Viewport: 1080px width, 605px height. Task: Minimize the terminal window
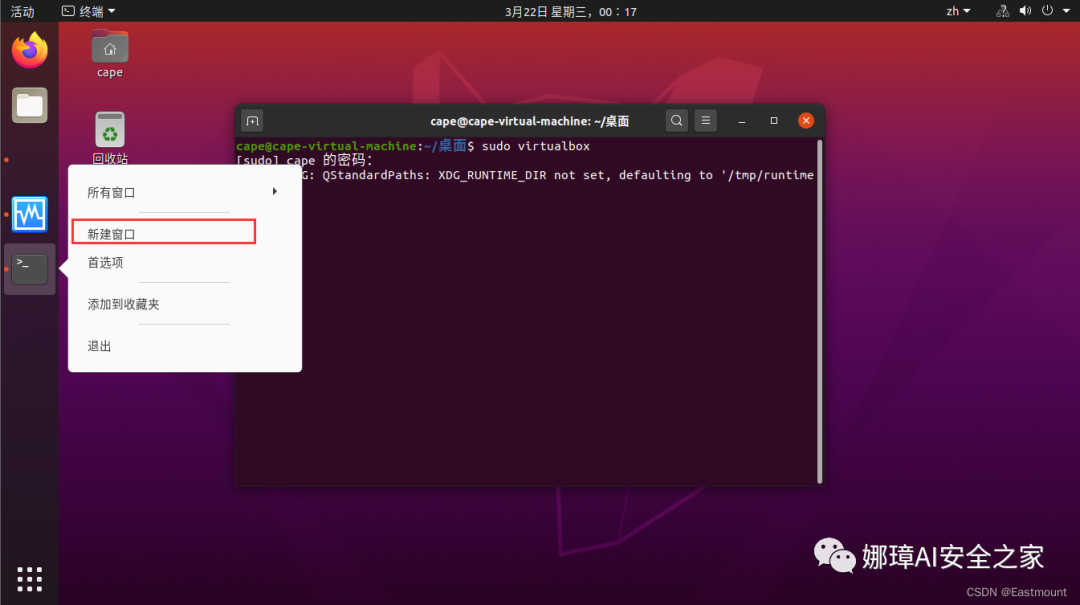coord(742,121)
